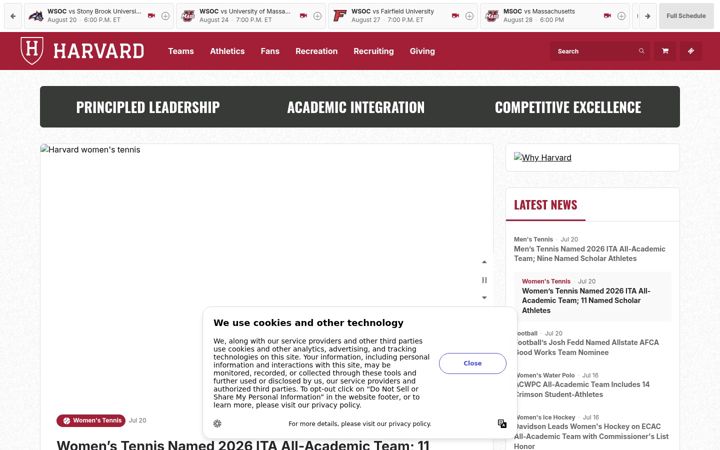Open the Why Harvard link

543,158
